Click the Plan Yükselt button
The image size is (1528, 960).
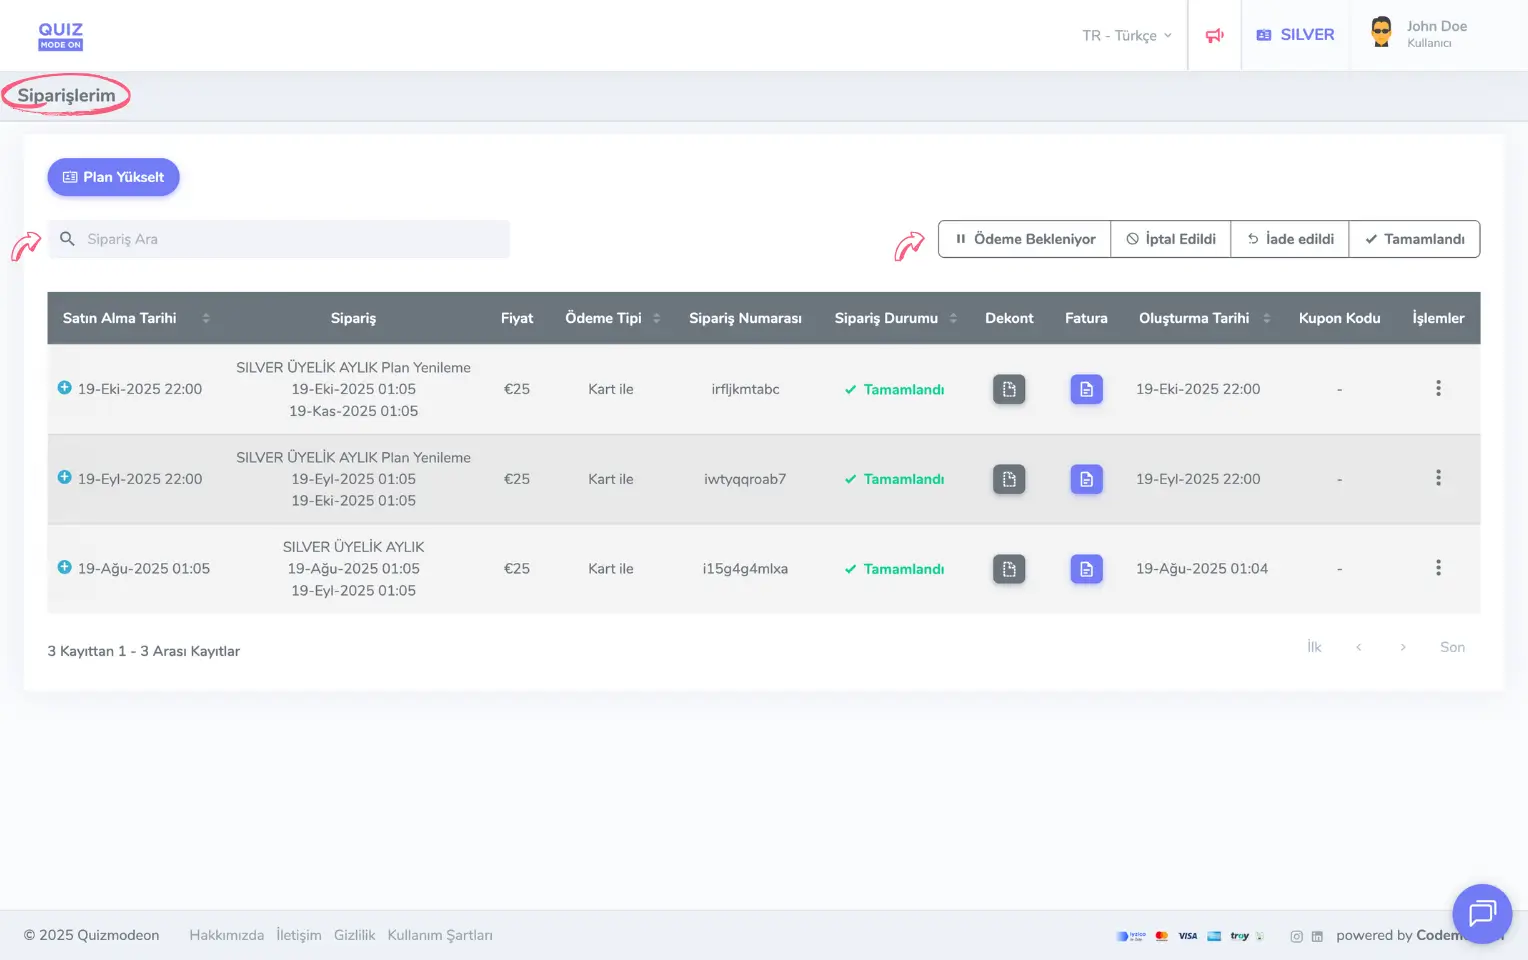coord(113,177)
